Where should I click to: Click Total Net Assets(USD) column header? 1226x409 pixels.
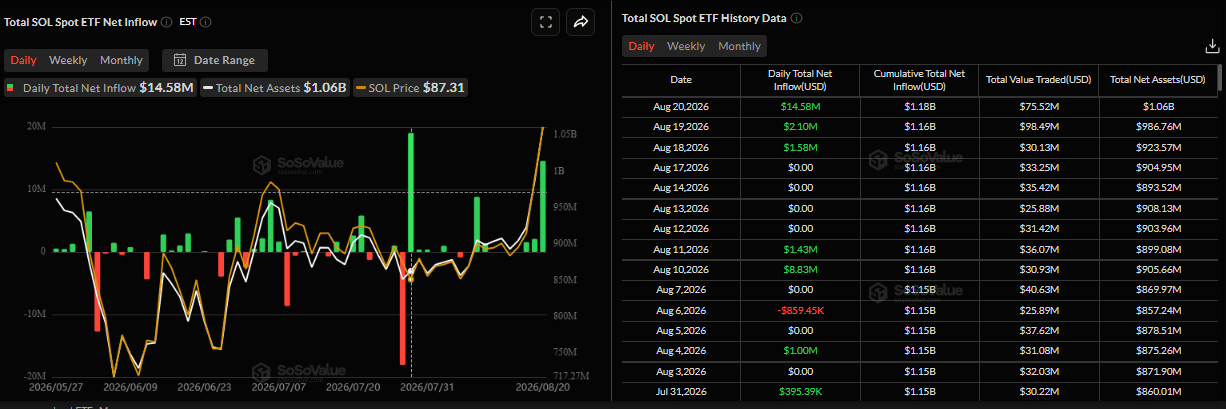[1158, 80]
